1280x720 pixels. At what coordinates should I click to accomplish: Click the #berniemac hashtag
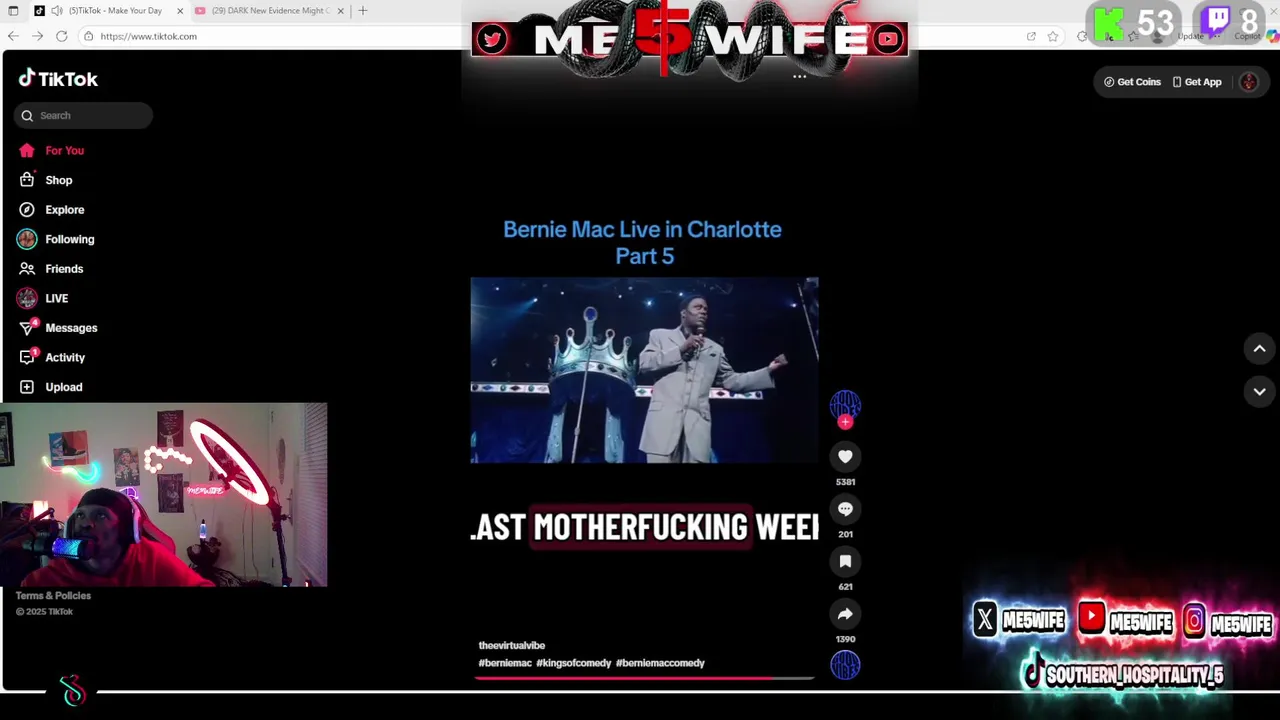[x=505, y=663]
